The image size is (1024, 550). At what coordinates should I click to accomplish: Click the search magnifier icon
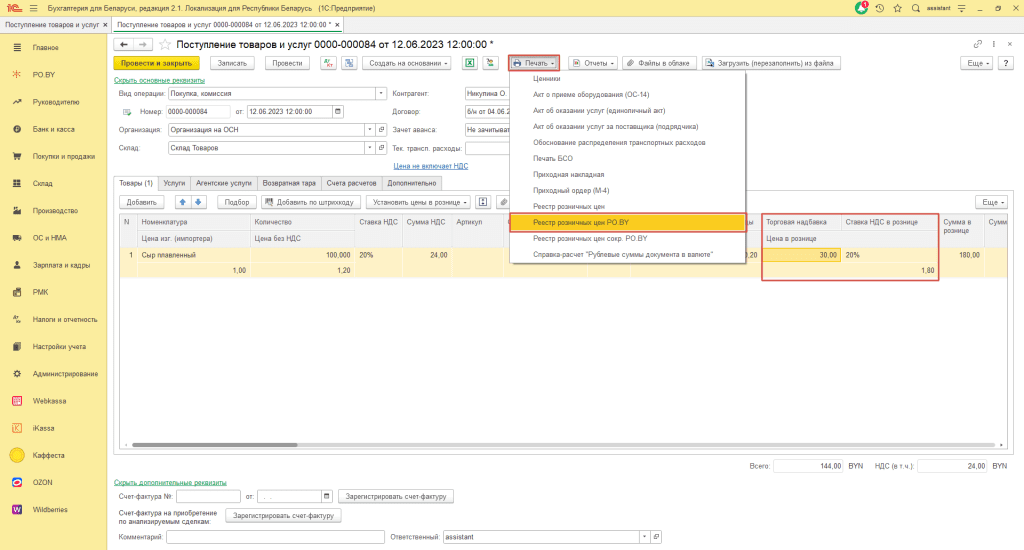click(x=915, y=7)
